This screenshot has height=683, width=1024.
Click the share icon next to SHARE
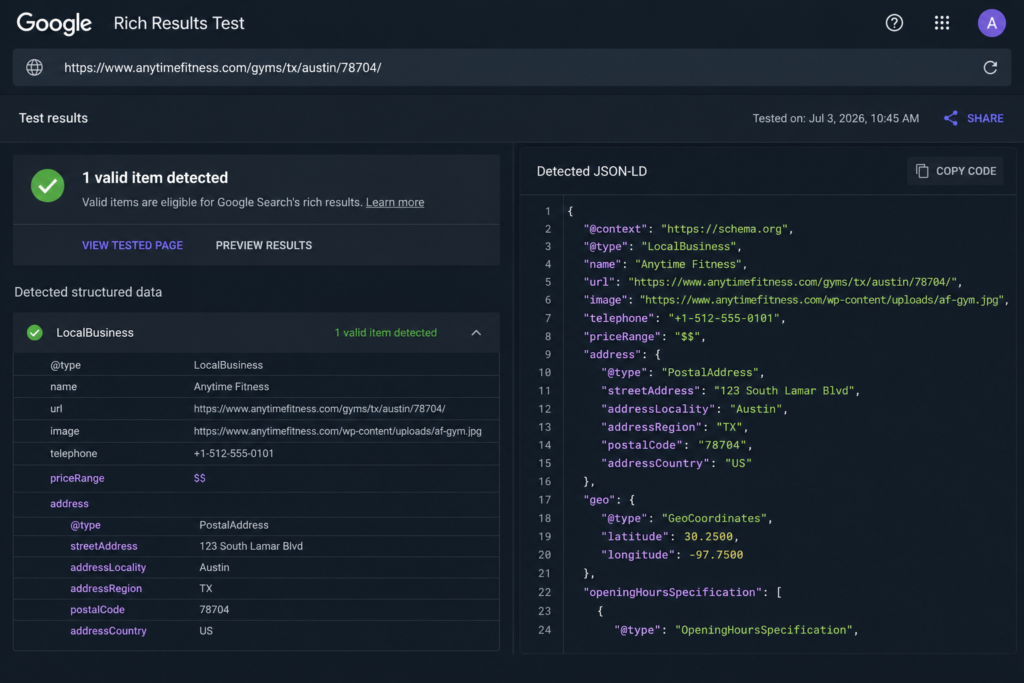pyautogui.click(x=951, y=118)
